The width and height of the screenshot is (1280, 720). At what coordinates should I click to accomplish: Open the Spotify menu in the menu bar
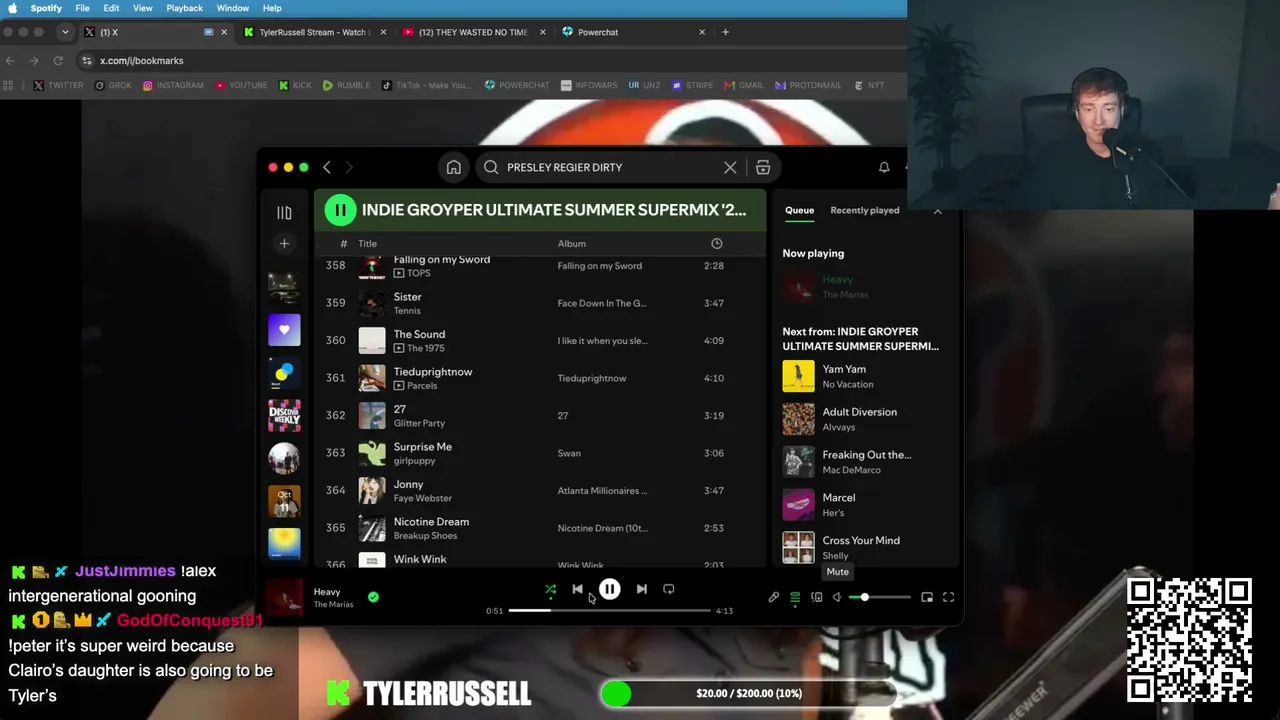click(x=46, y=8)
